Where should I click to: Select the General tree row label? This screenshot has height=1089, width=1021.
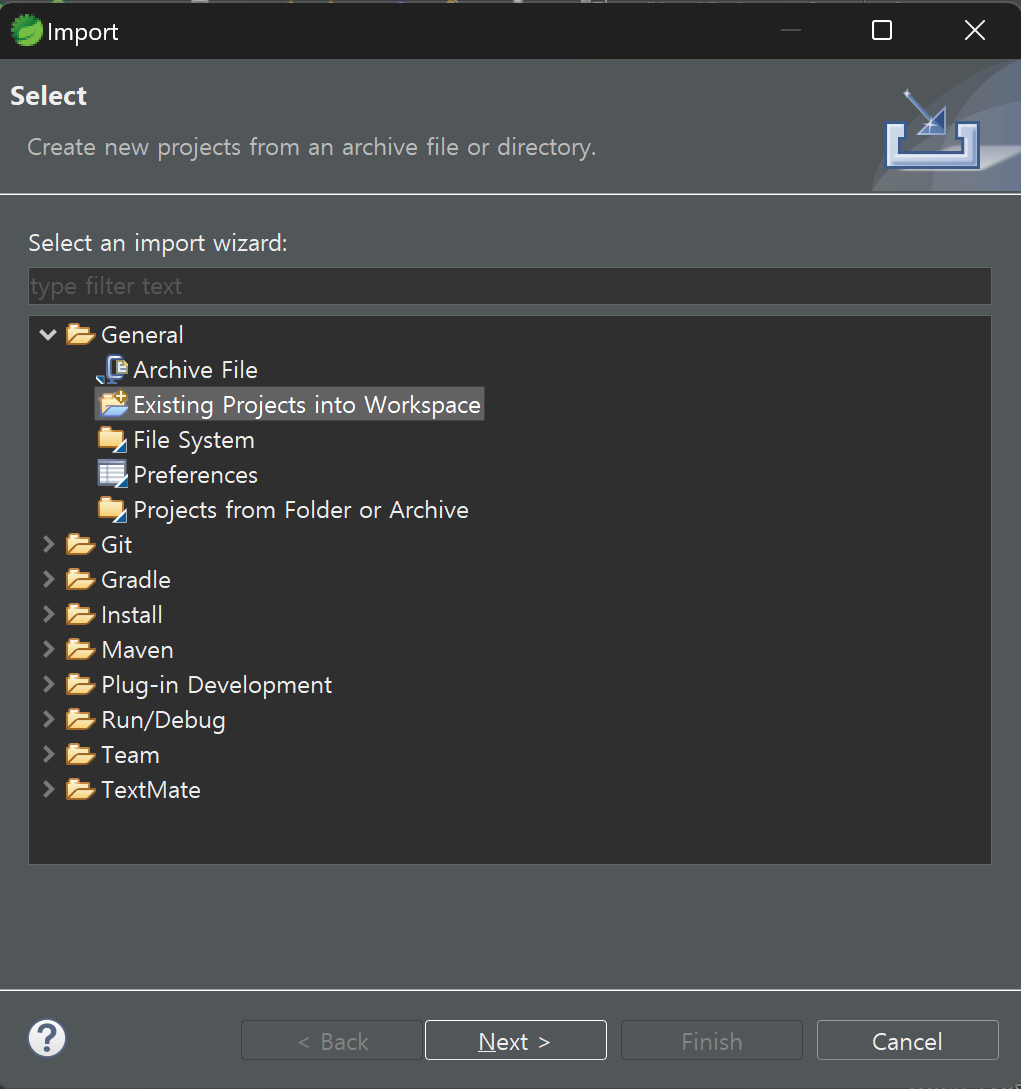point(142,335)
